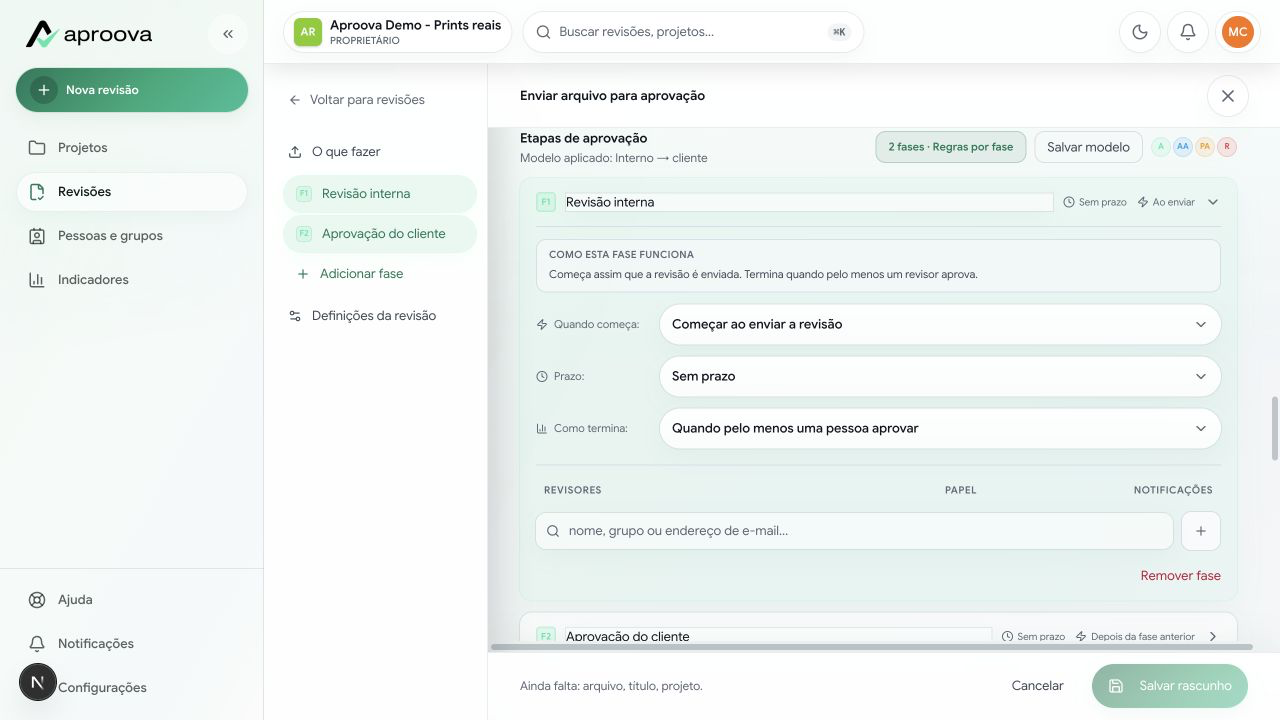This screenshot has height=720, width=1280.
Task: Select the Revisão interna phase step
Action: coord(380,194)
